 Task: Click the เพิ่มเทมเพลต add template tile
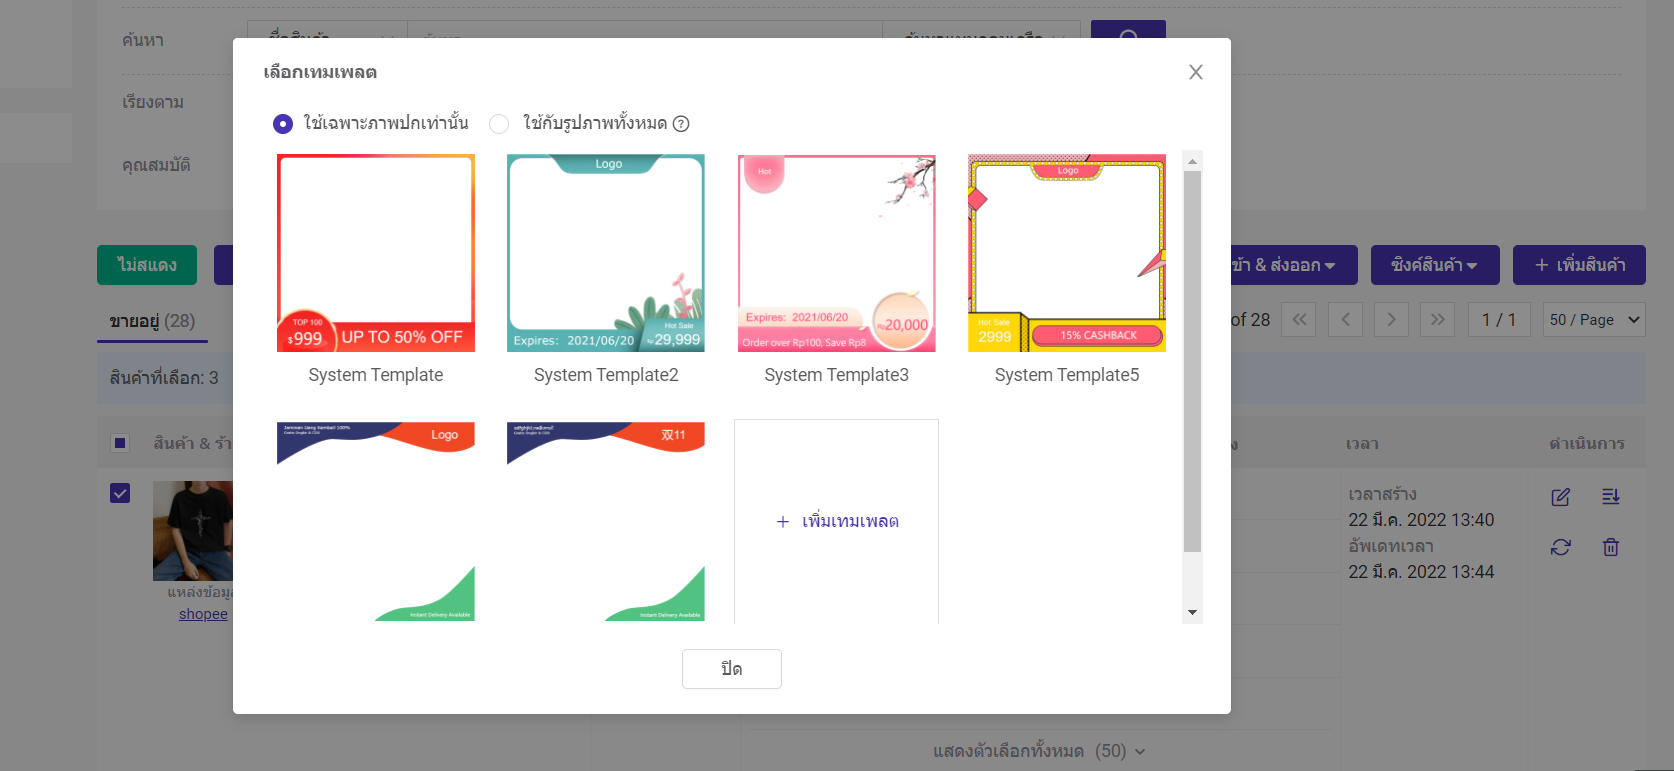coord(836,521)
